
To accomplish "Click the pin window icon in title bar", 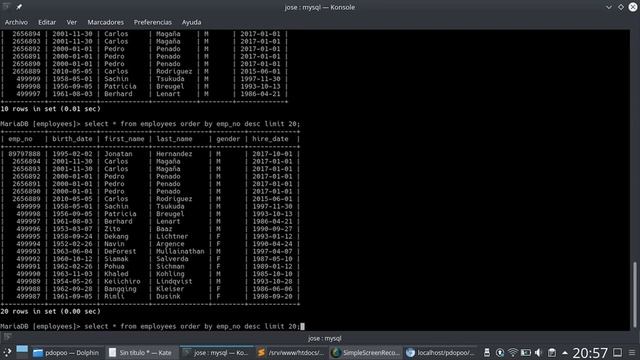I will [x=19, y=7].
